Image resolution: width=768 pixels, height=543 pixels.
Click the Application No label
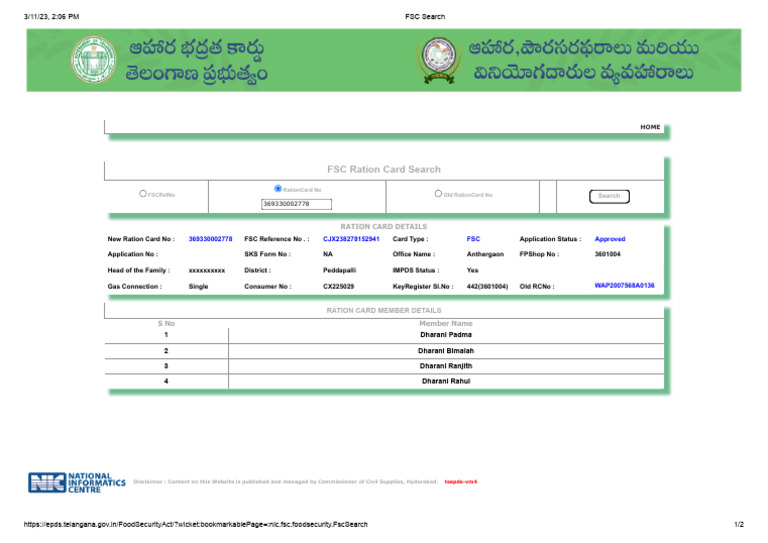click(x=132, y=254)
